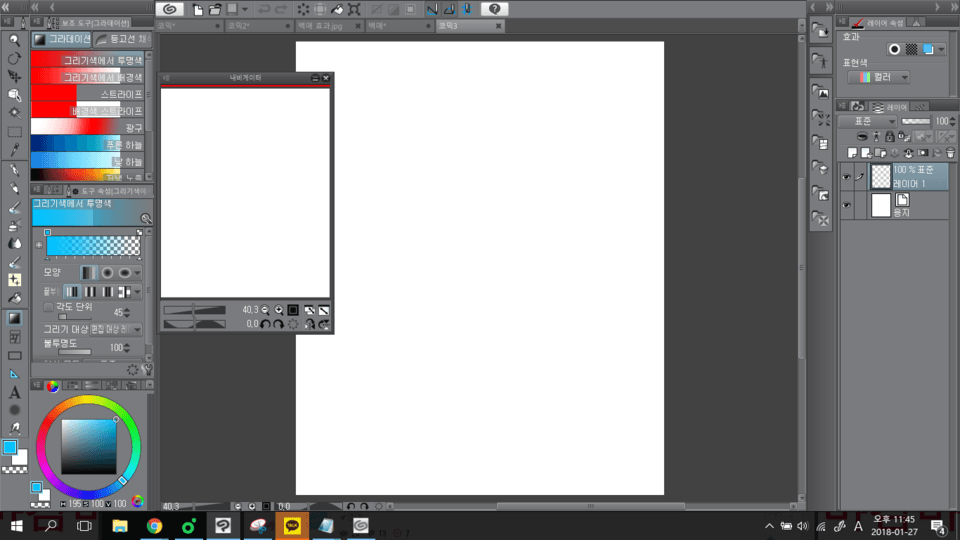Enable the 각도 단위 checkbox

48,307
